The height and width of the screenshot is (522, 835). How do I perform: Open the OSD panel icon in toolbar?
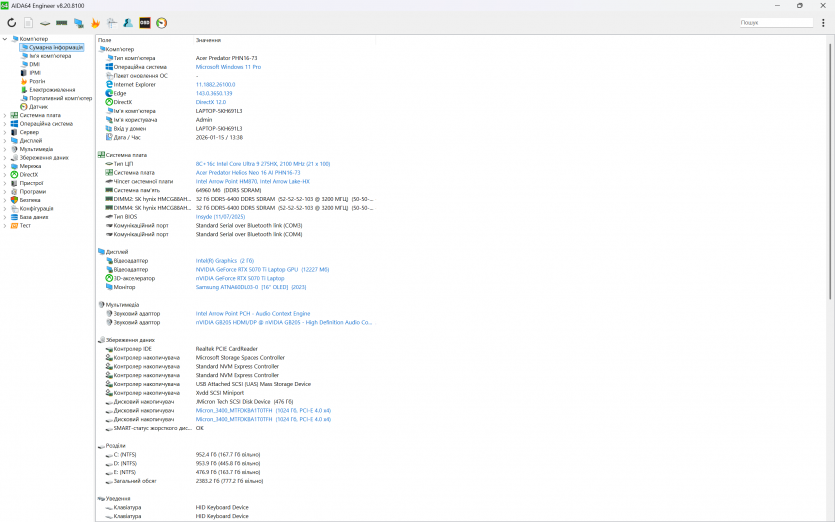[x=145, y=22]
